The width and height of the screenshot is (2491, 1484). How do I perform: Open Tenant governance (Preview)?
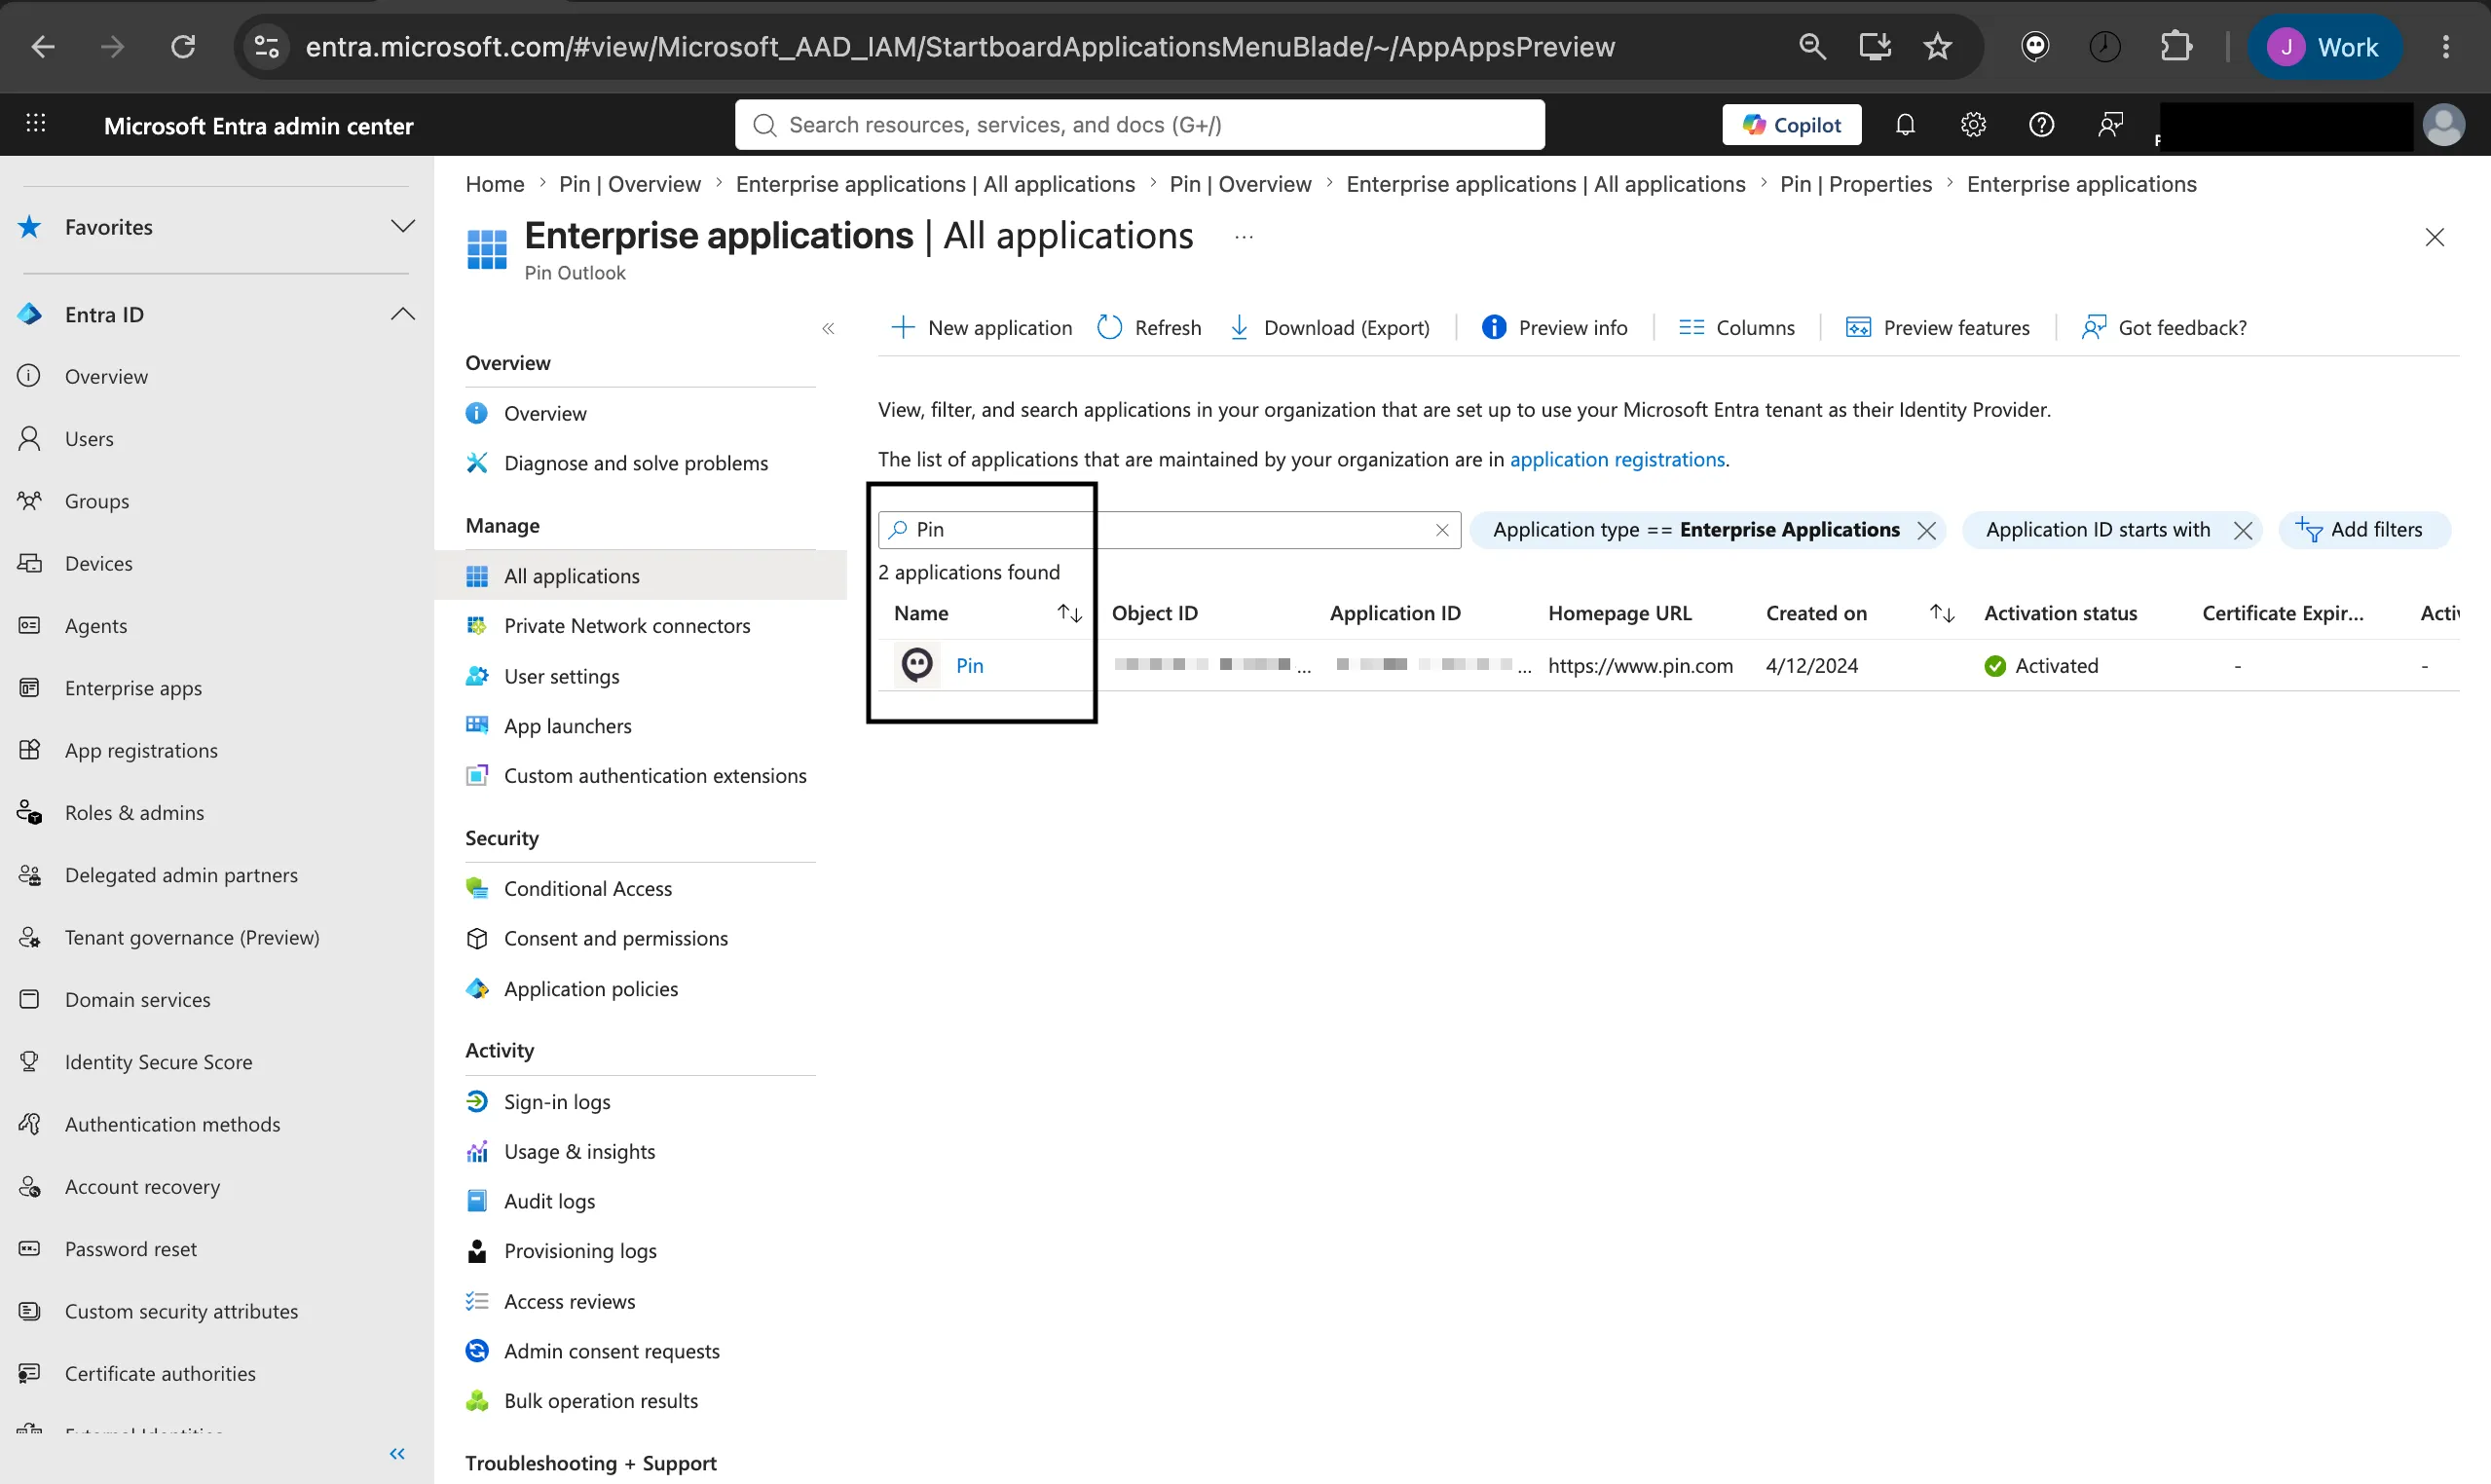click(192, 937)
